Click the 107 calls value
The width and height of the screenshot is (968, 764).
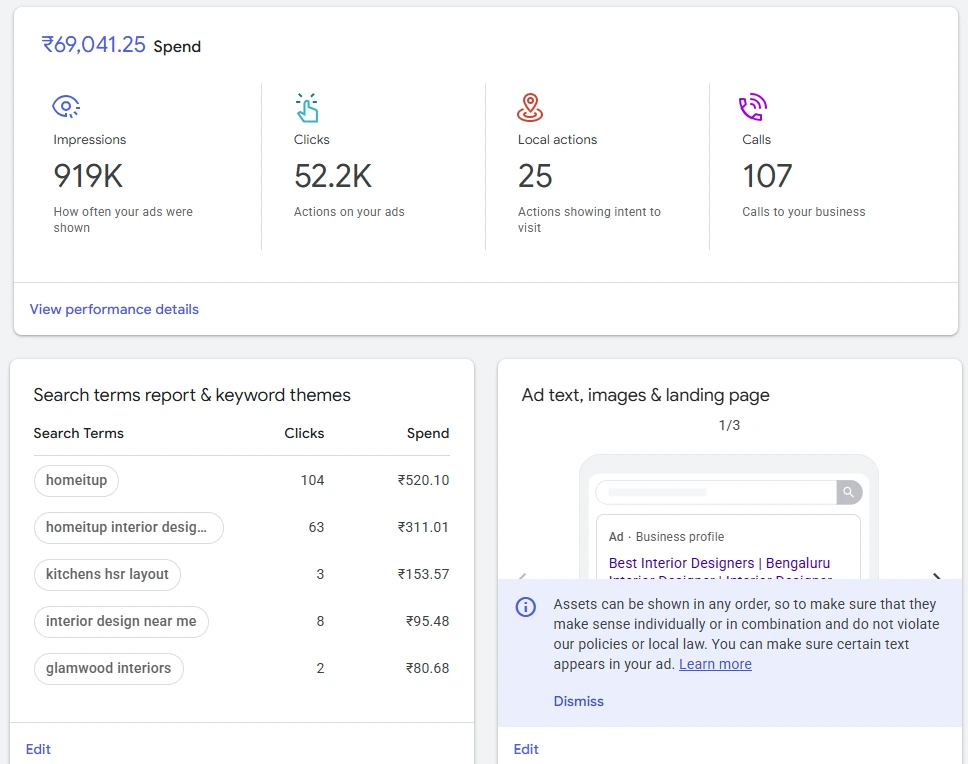(767, 176)
